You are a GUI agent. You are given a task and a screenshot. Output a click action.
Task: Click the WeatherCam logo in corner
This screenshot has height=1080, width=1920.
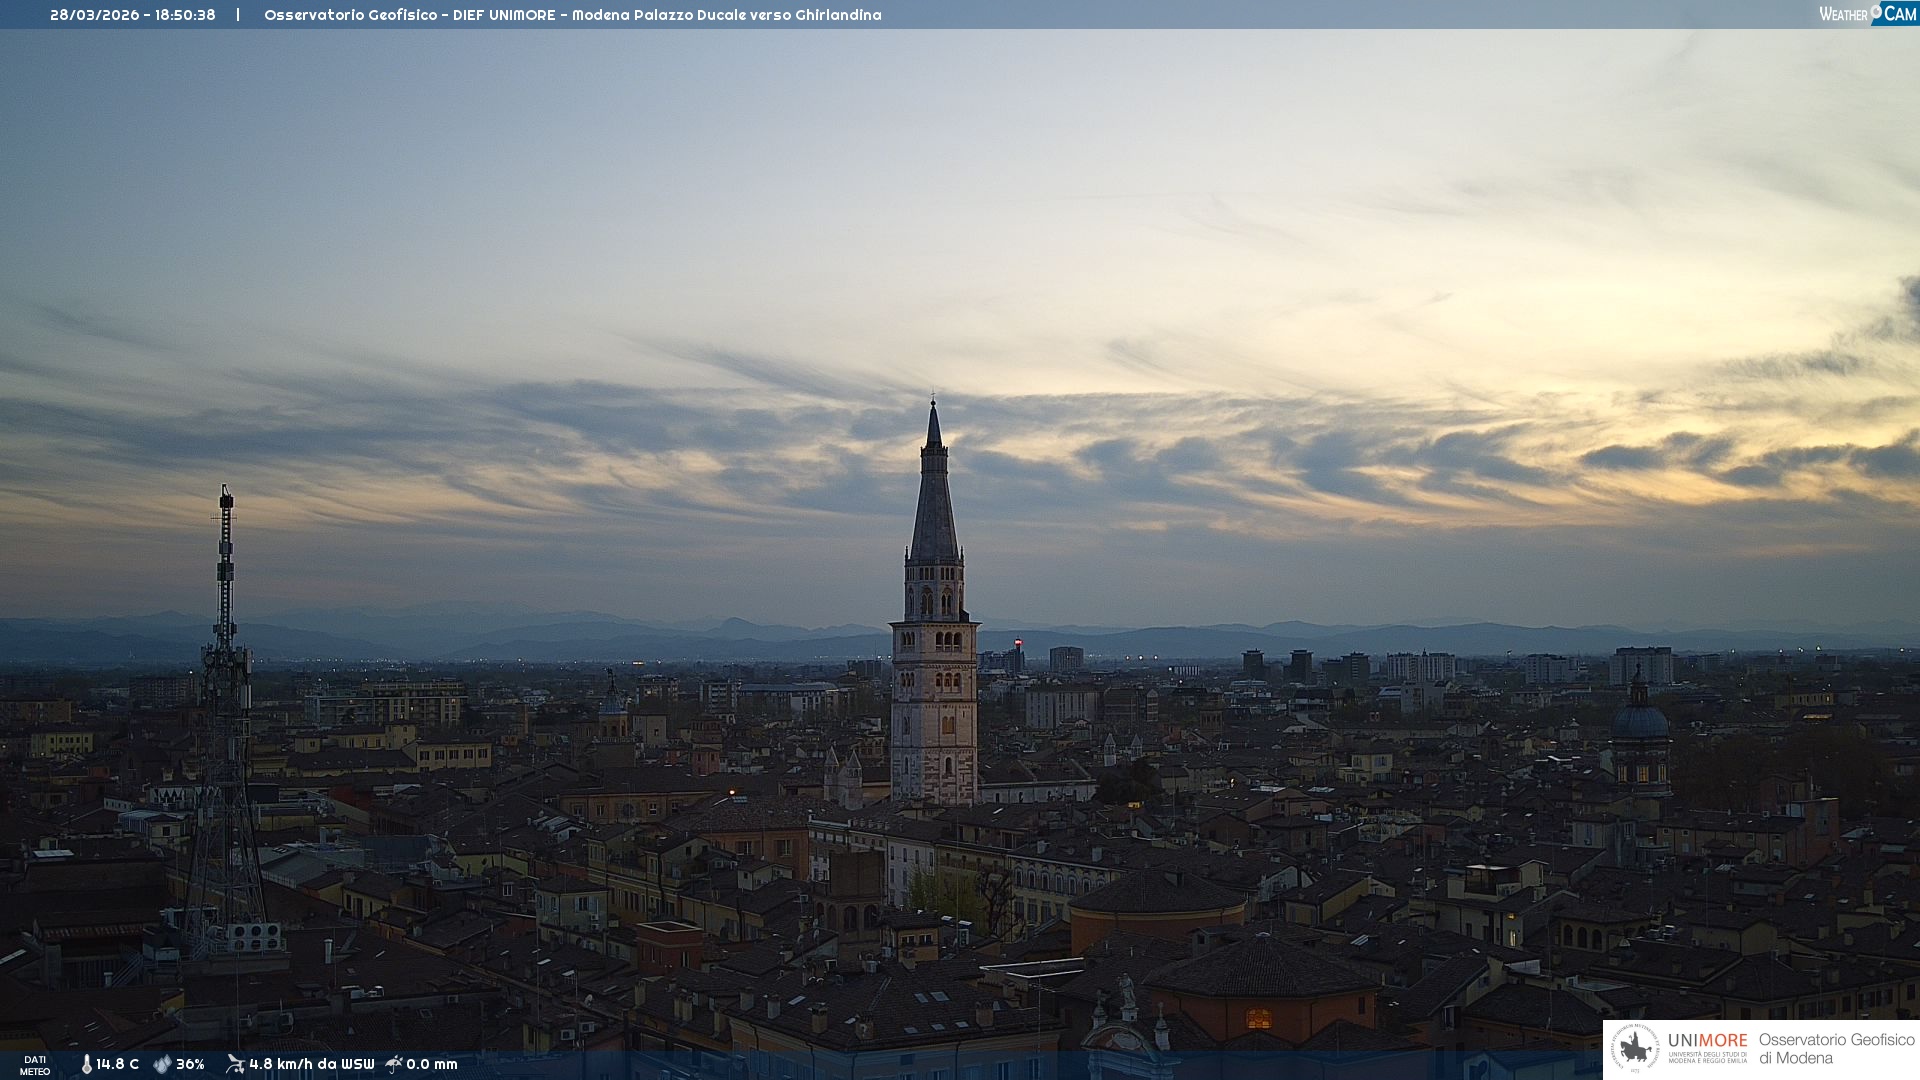(1867, 14)
